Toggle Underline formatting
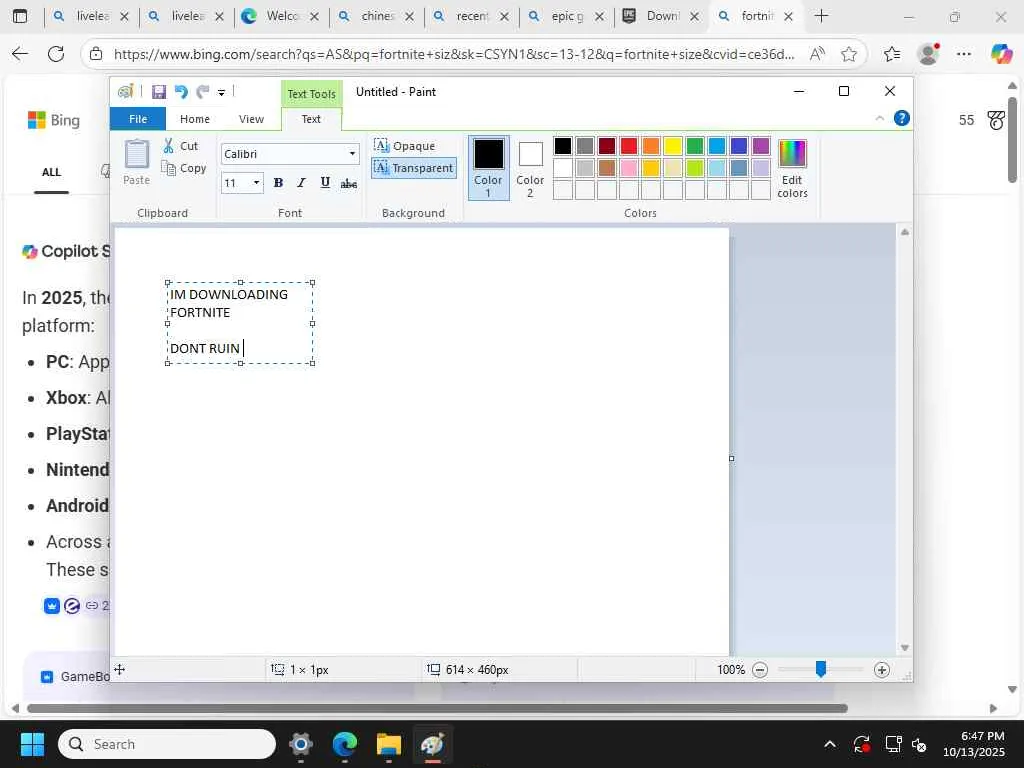Viewport: 1024px width, 768px height. click(x=325, y=183)
